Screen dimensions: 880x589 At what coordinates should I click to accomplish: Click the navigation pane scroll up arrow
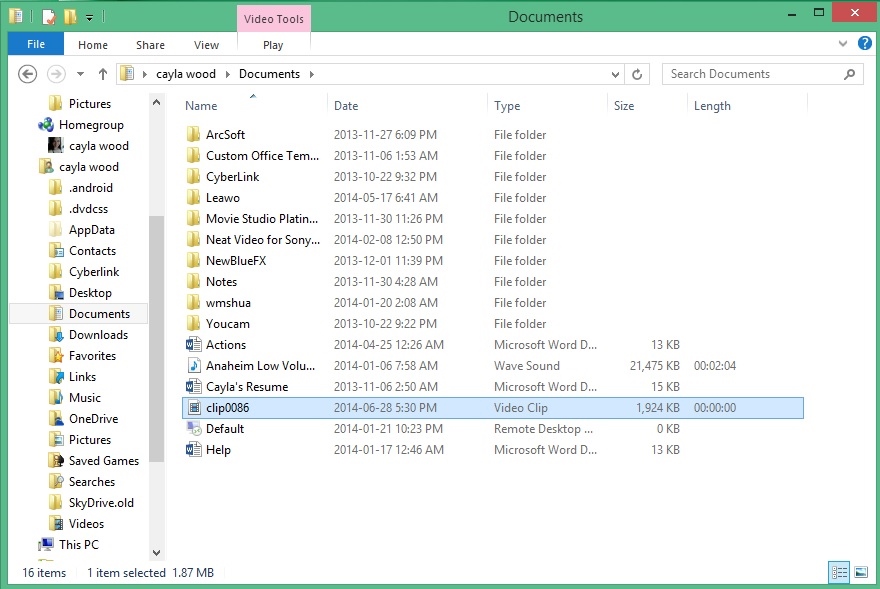tap(157, 102)
